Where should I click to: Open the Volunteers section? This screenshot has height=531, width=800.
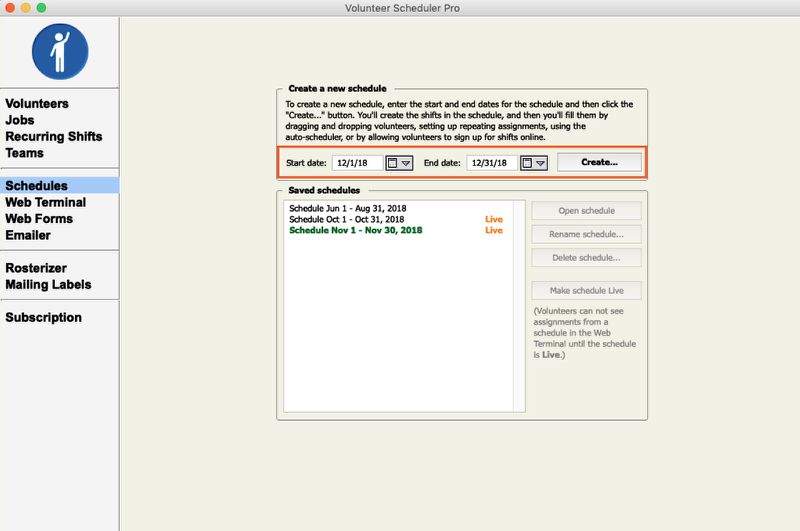37,104
